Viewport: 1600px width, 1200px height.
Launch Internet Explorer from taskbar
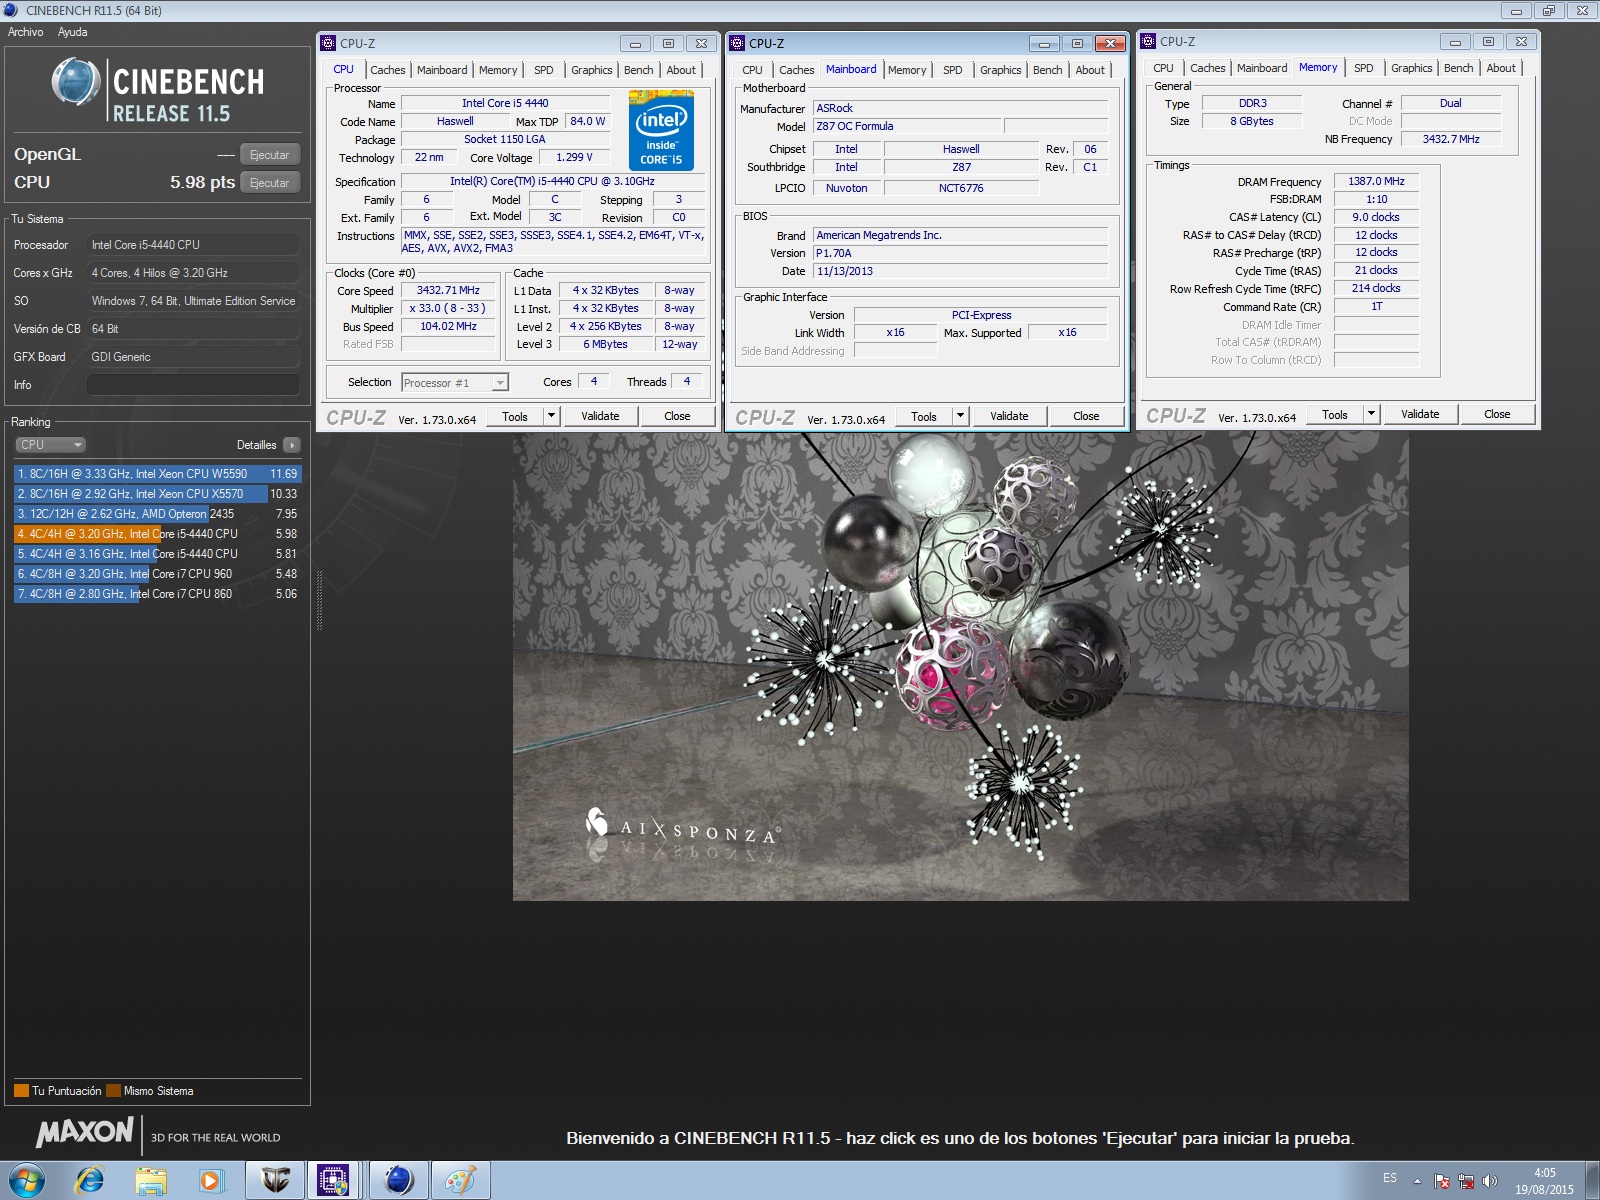[90, 1181]
